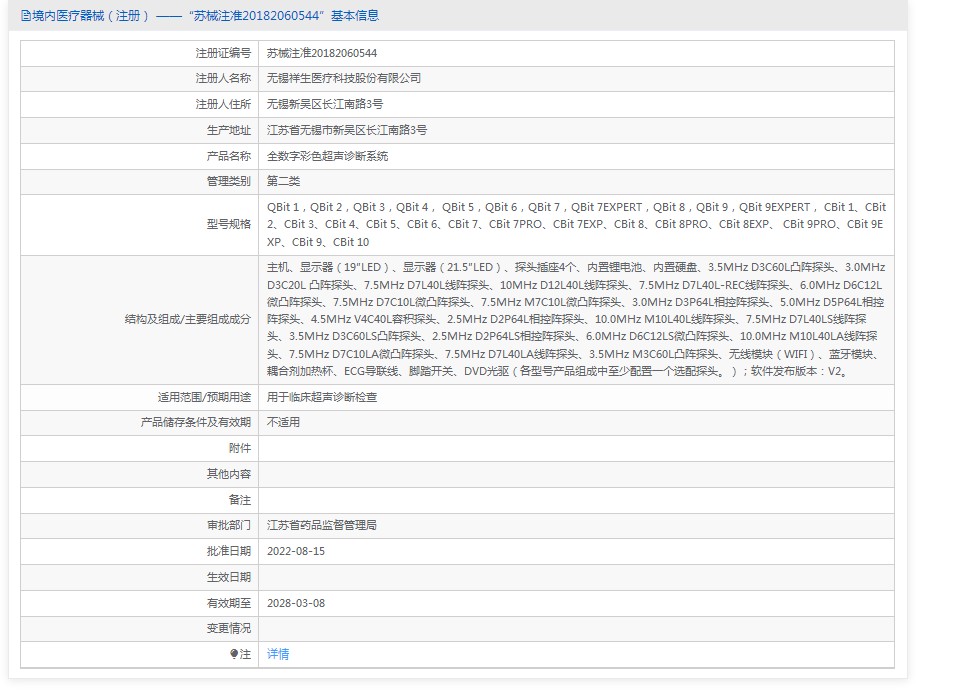Image resolution: width=955 pixels, height=697 pixels.
Task: Select registrant name 无锡祥生医疗科技股份有限公司
Action: 344,79
